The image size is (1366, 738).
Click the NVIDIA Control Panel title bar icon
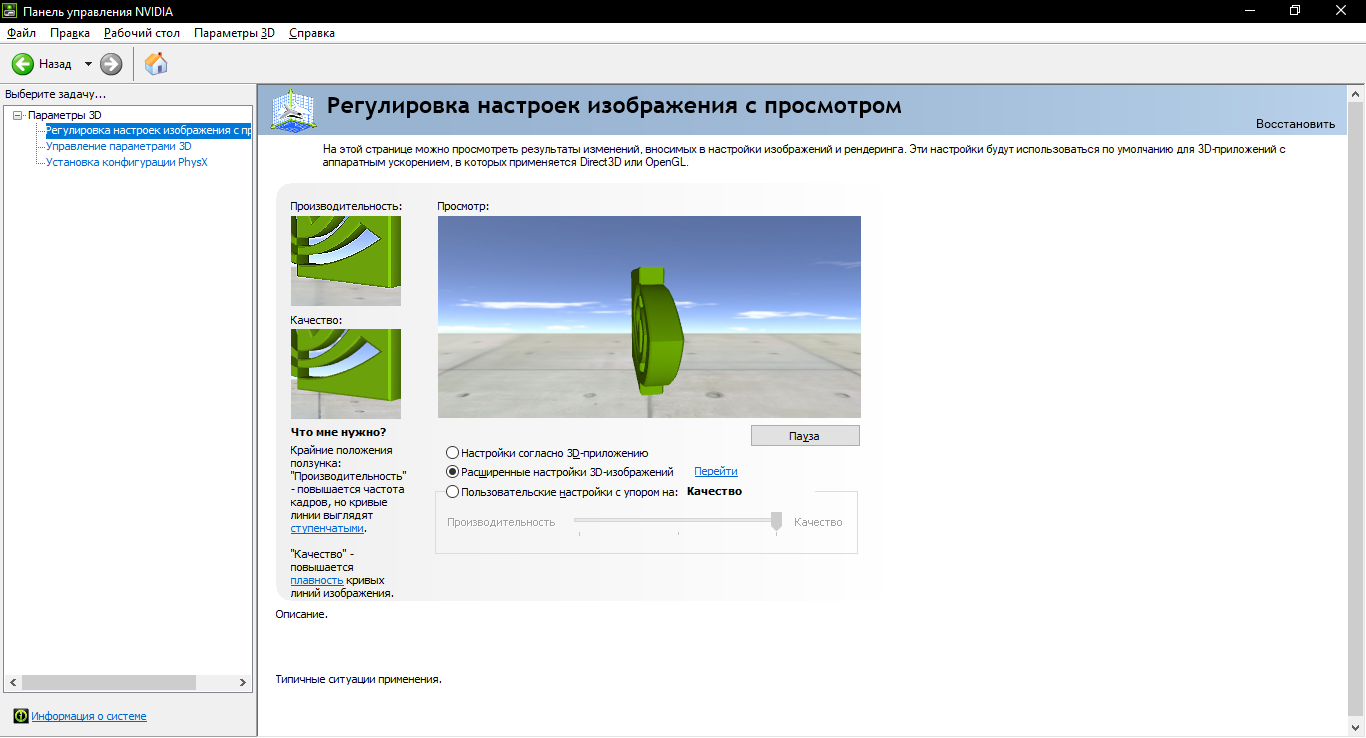point(10,10)
